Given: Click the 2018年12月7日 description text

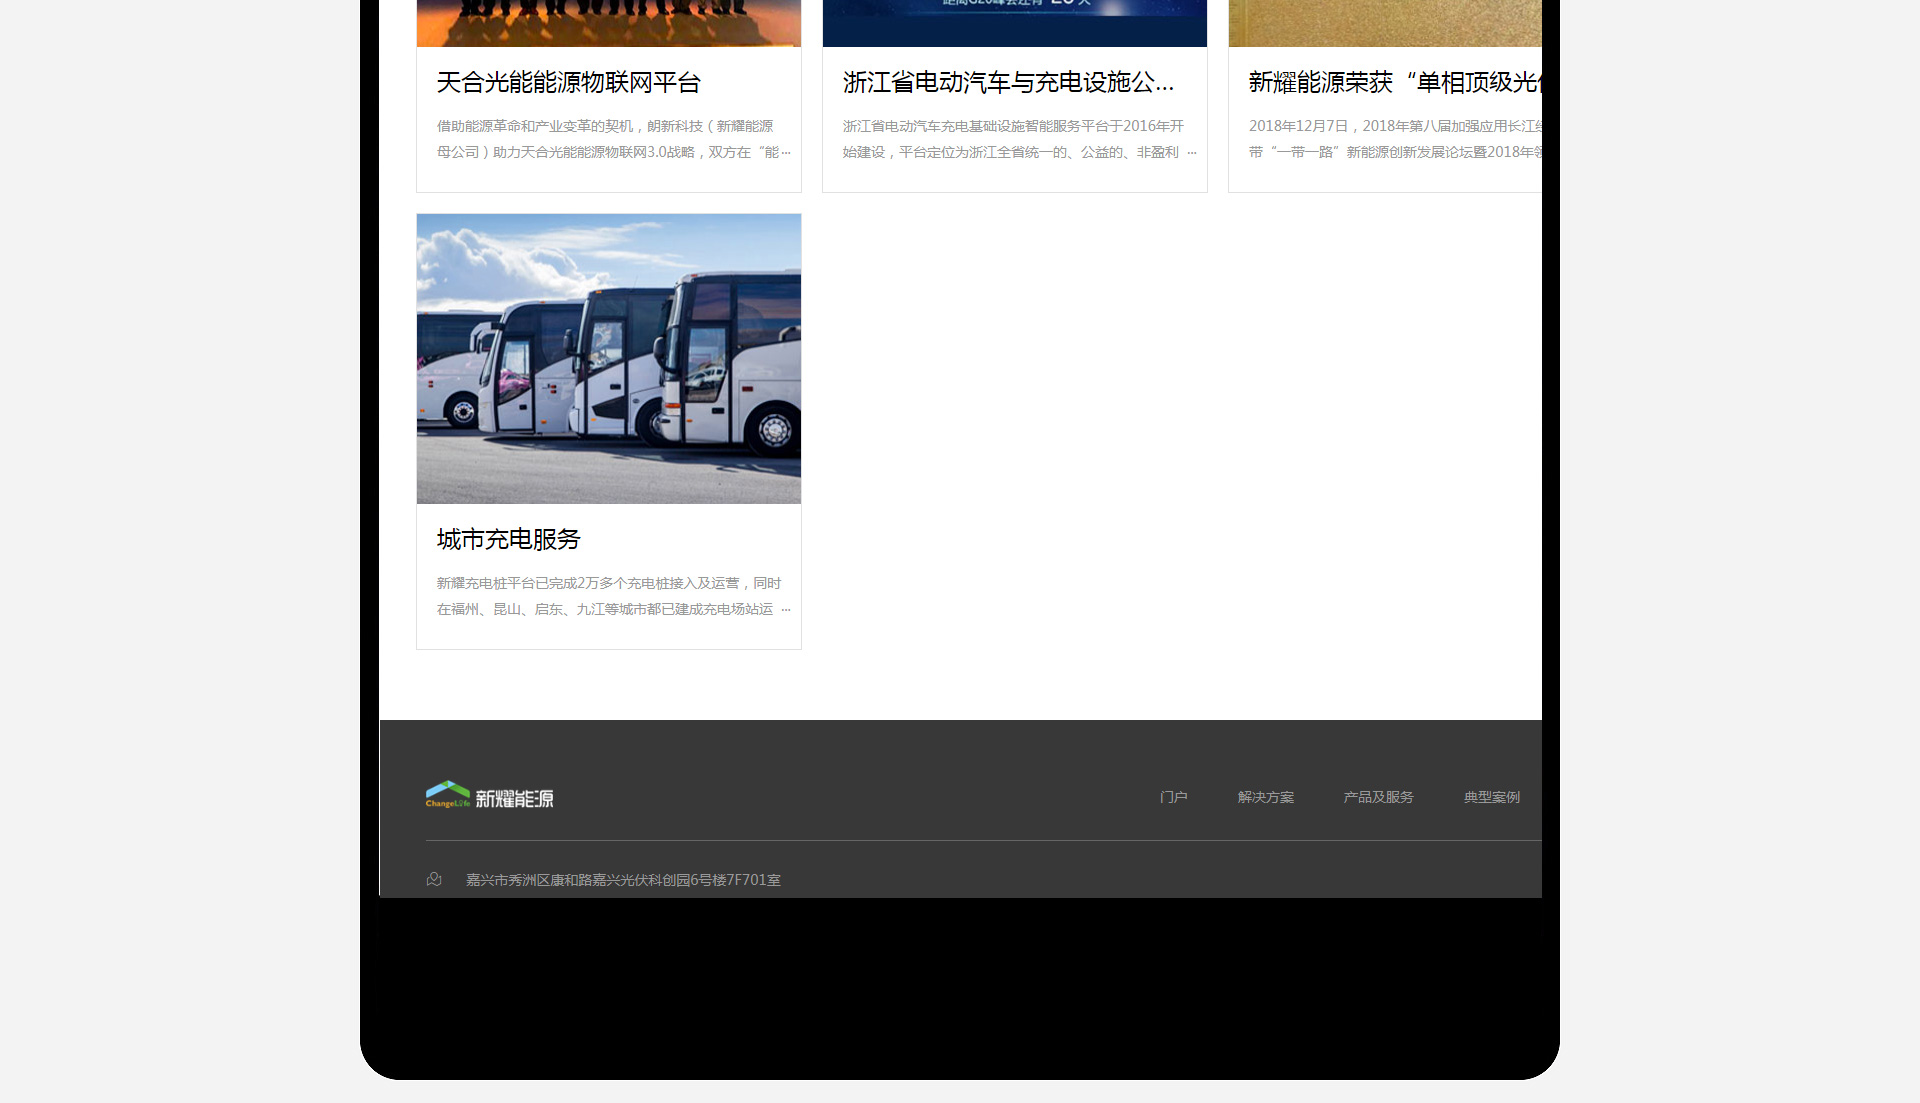Looking at the screenshot, I should click(1395, 139).
